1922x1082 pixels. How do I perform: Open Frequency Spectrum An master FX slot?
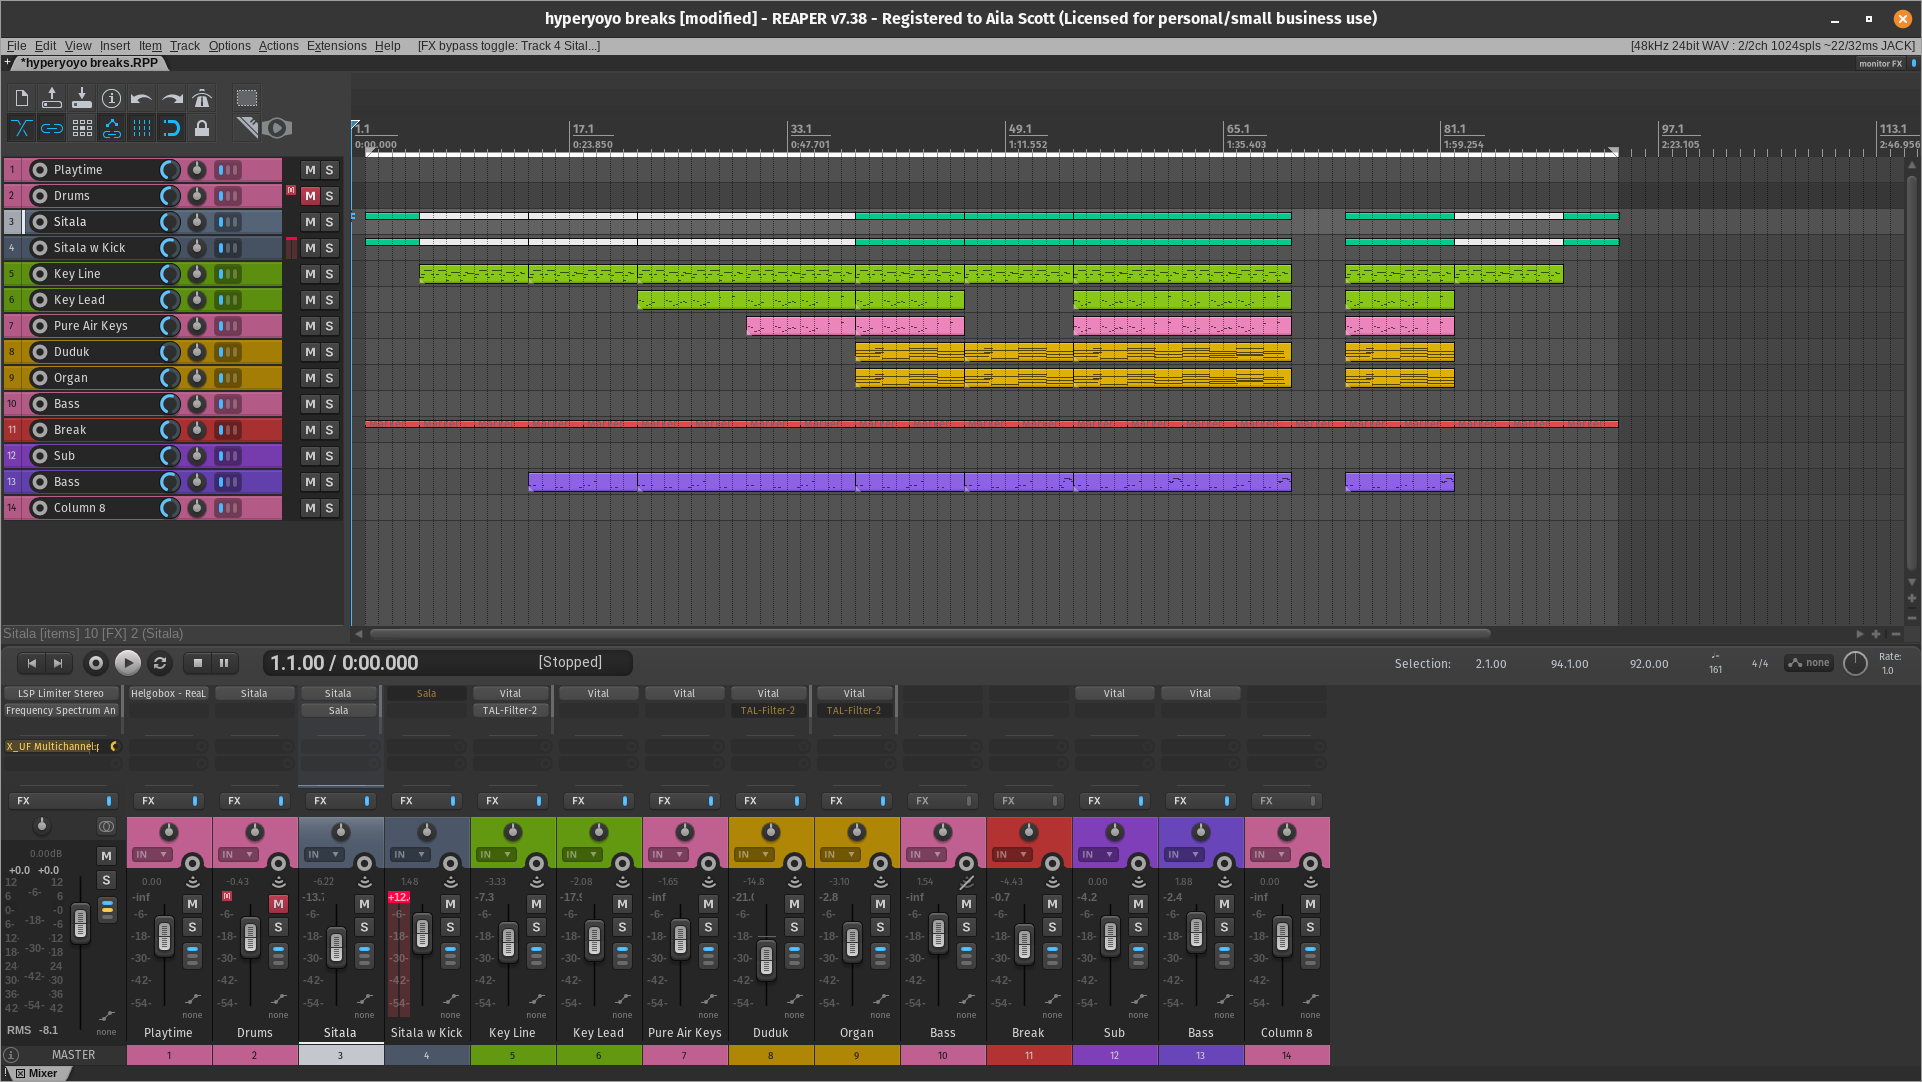tap(61, 711)
